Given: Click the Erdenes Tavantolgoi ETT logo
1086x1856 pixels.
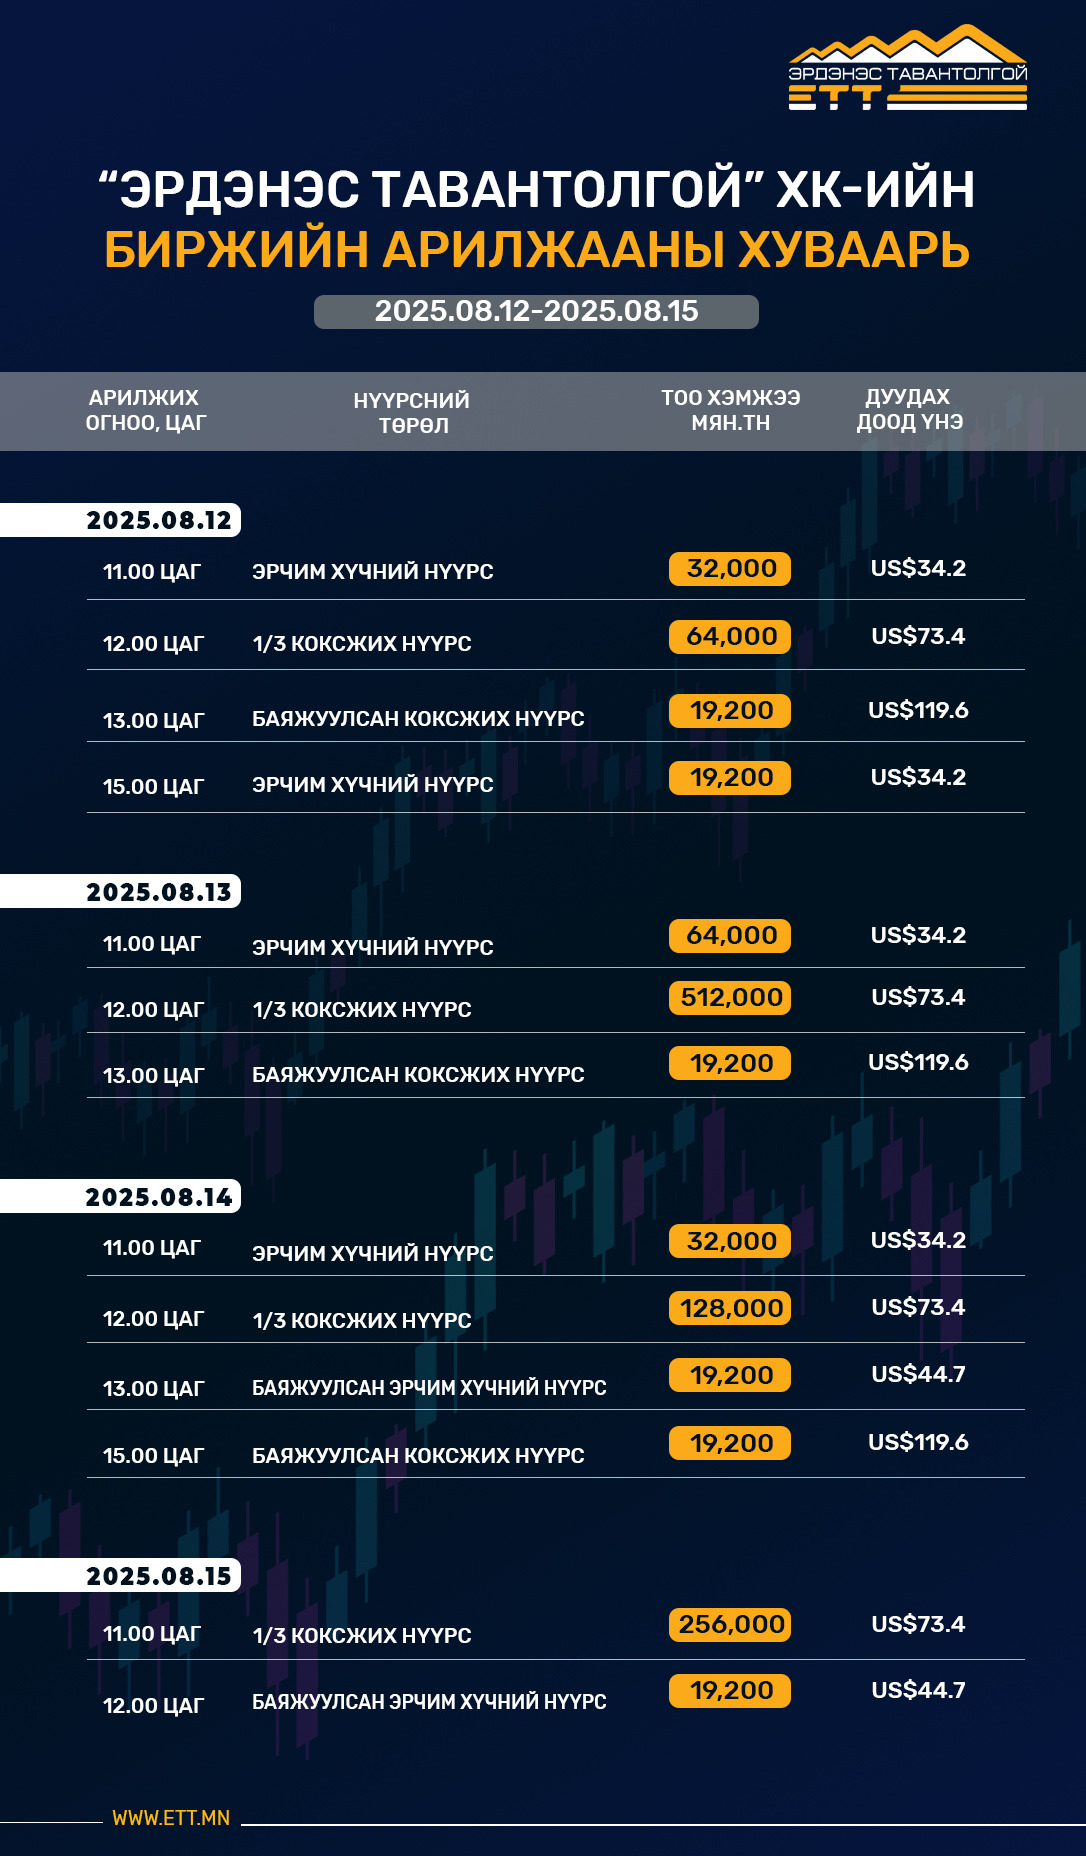Looking at the screenshot, I should coord(908,67).
